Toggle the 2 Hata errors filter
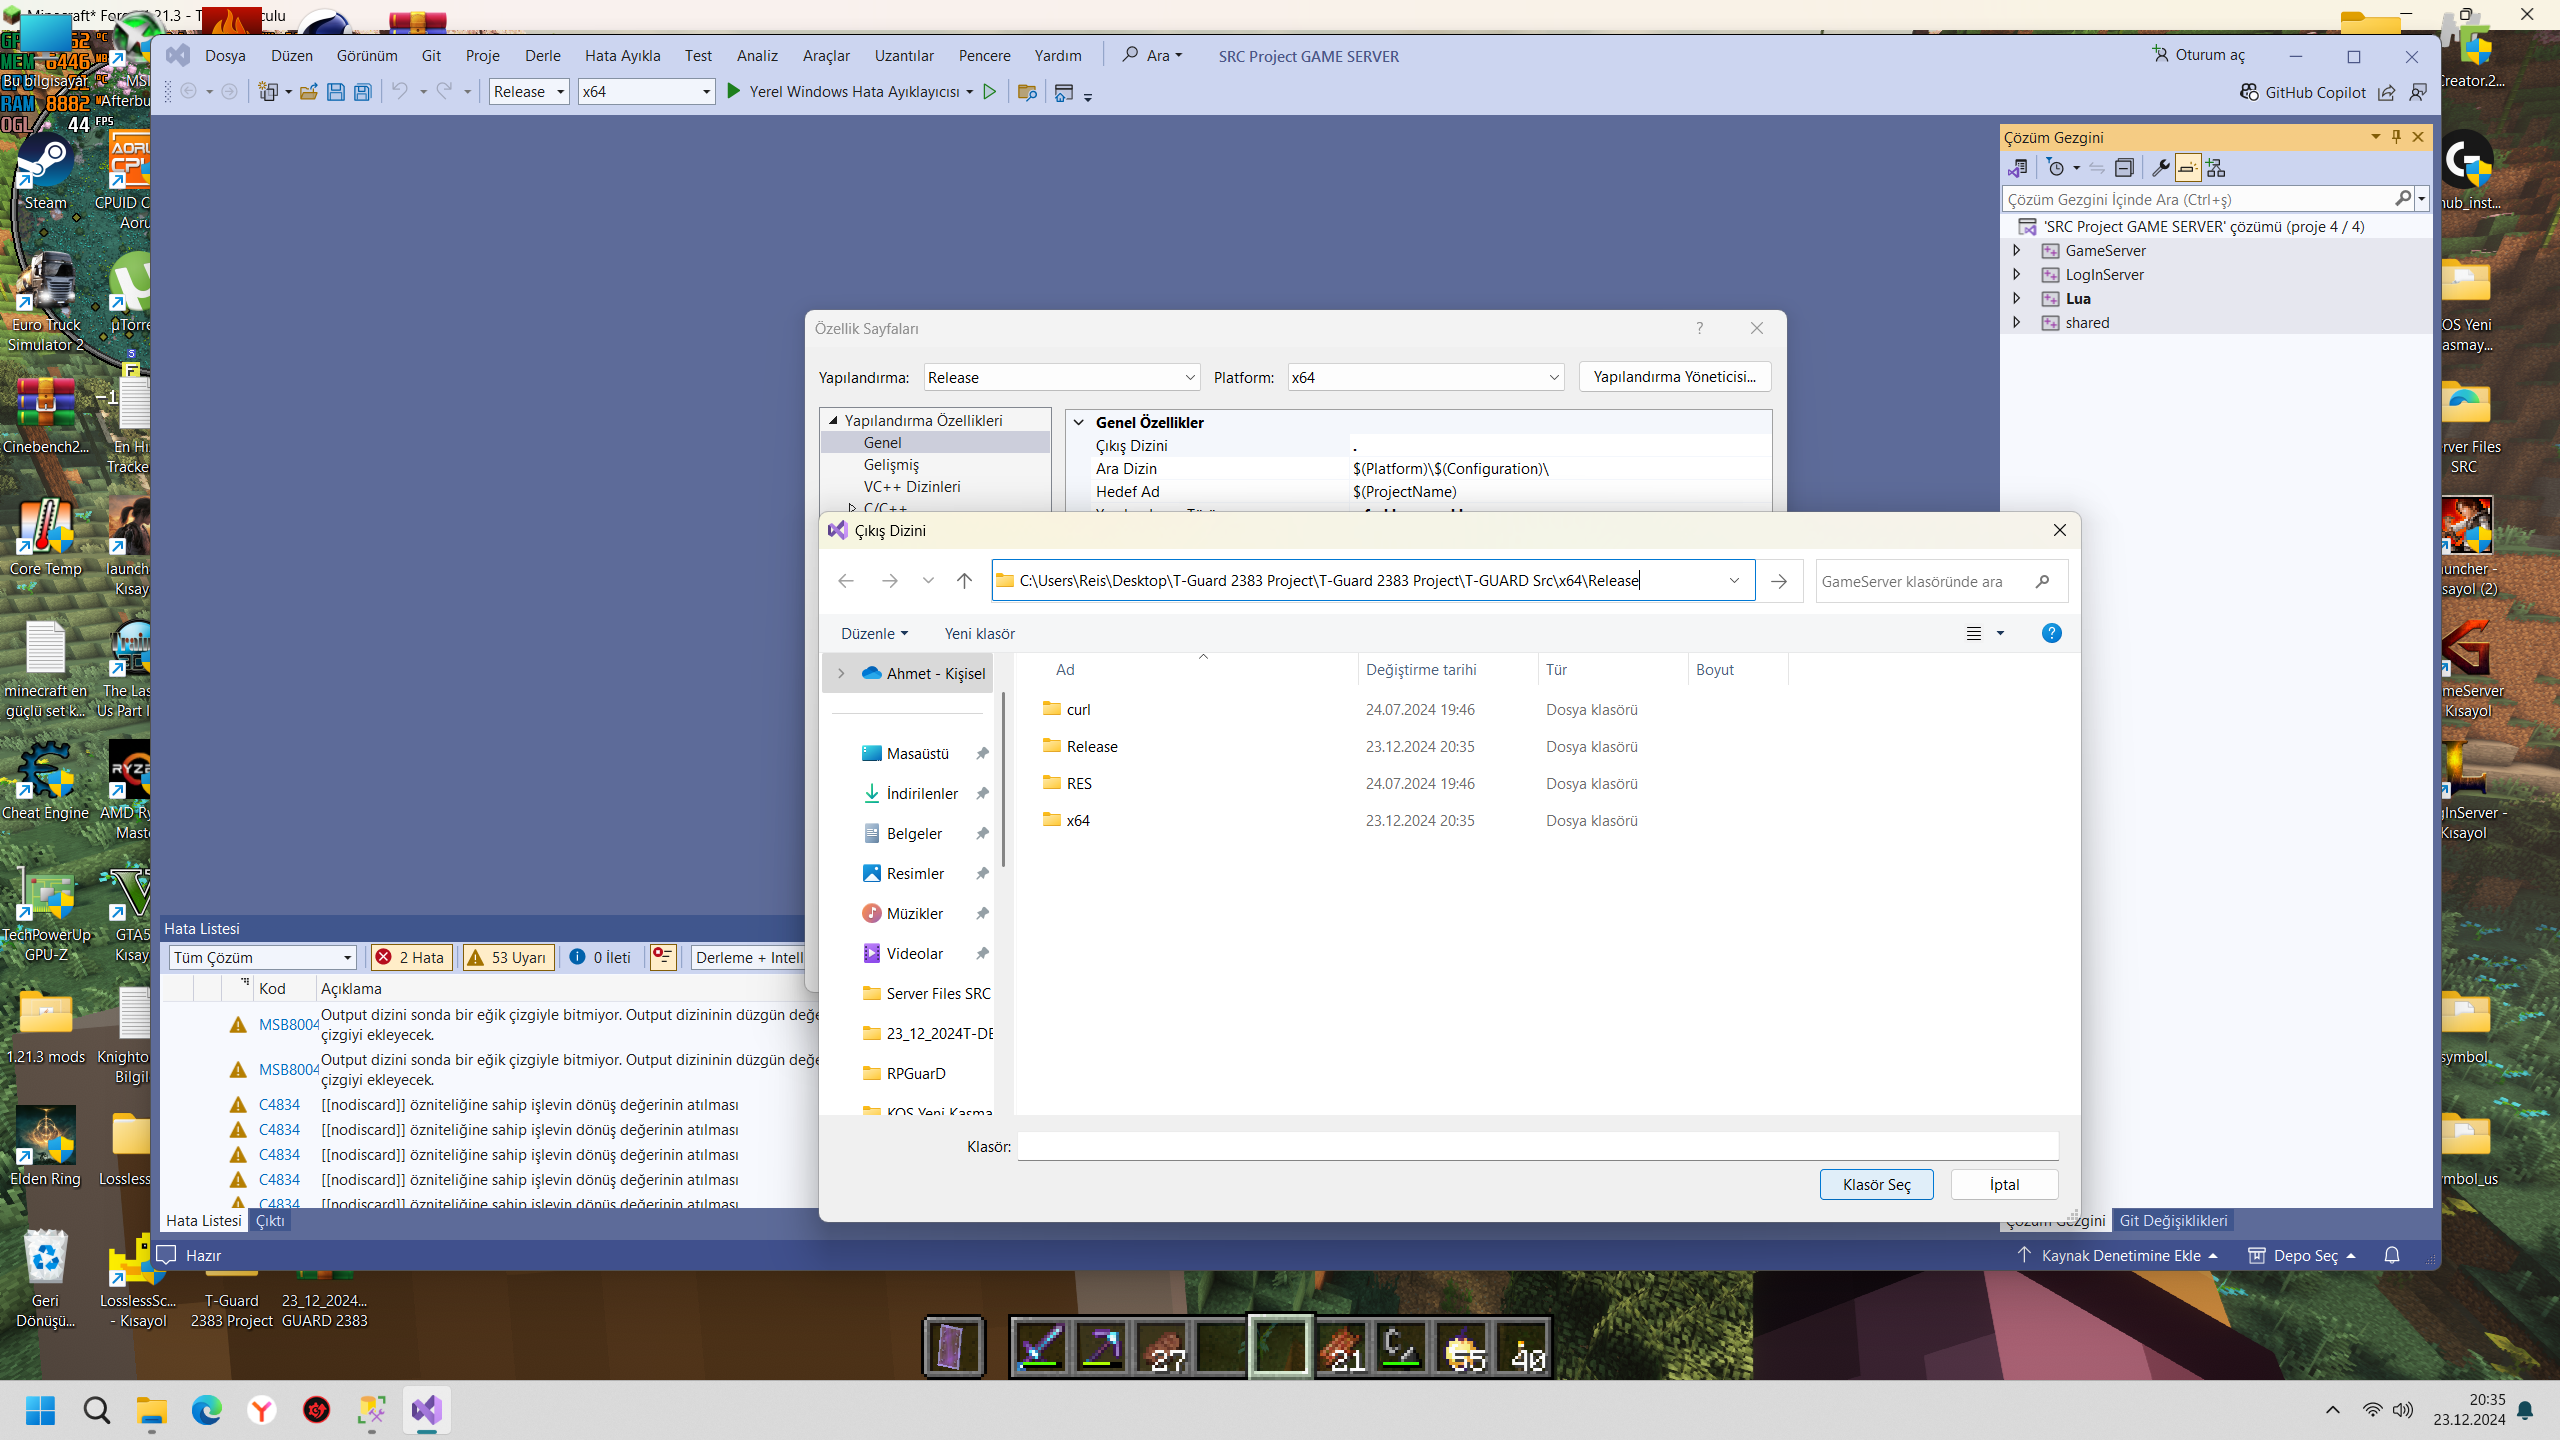 click(x=411, y=957)
